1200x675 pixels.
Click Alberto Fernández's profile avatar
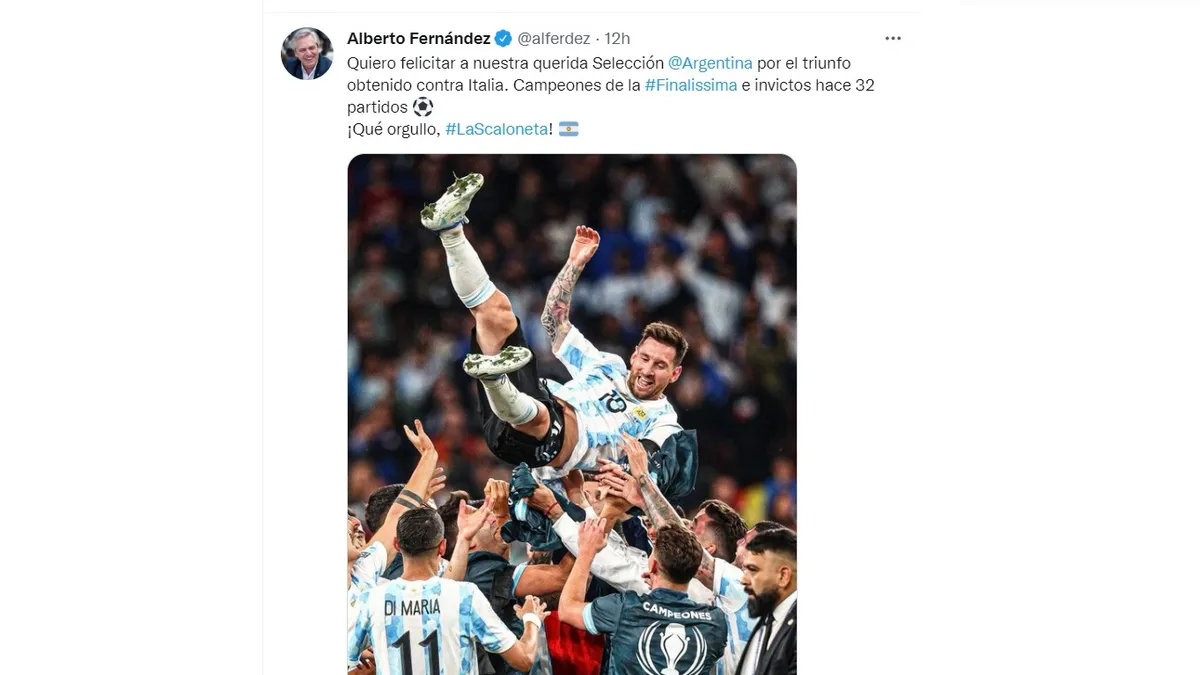[x=307, y=54]
